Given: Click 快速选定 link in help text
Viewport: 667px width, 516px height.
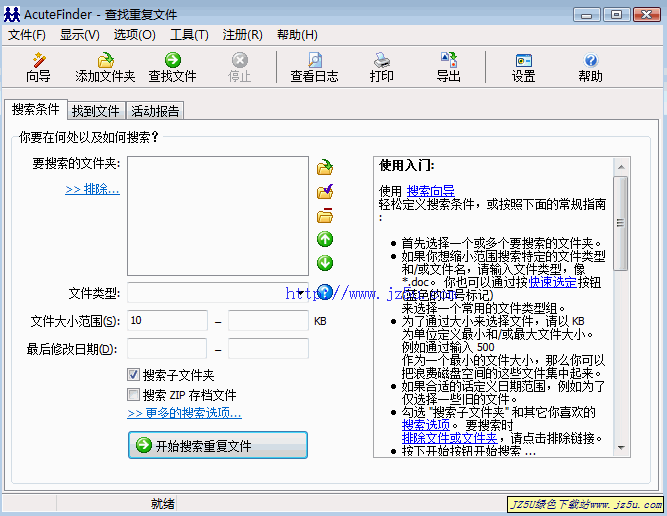Looking at the screenshot, I should pyautogui.click(x=553, y=282).
